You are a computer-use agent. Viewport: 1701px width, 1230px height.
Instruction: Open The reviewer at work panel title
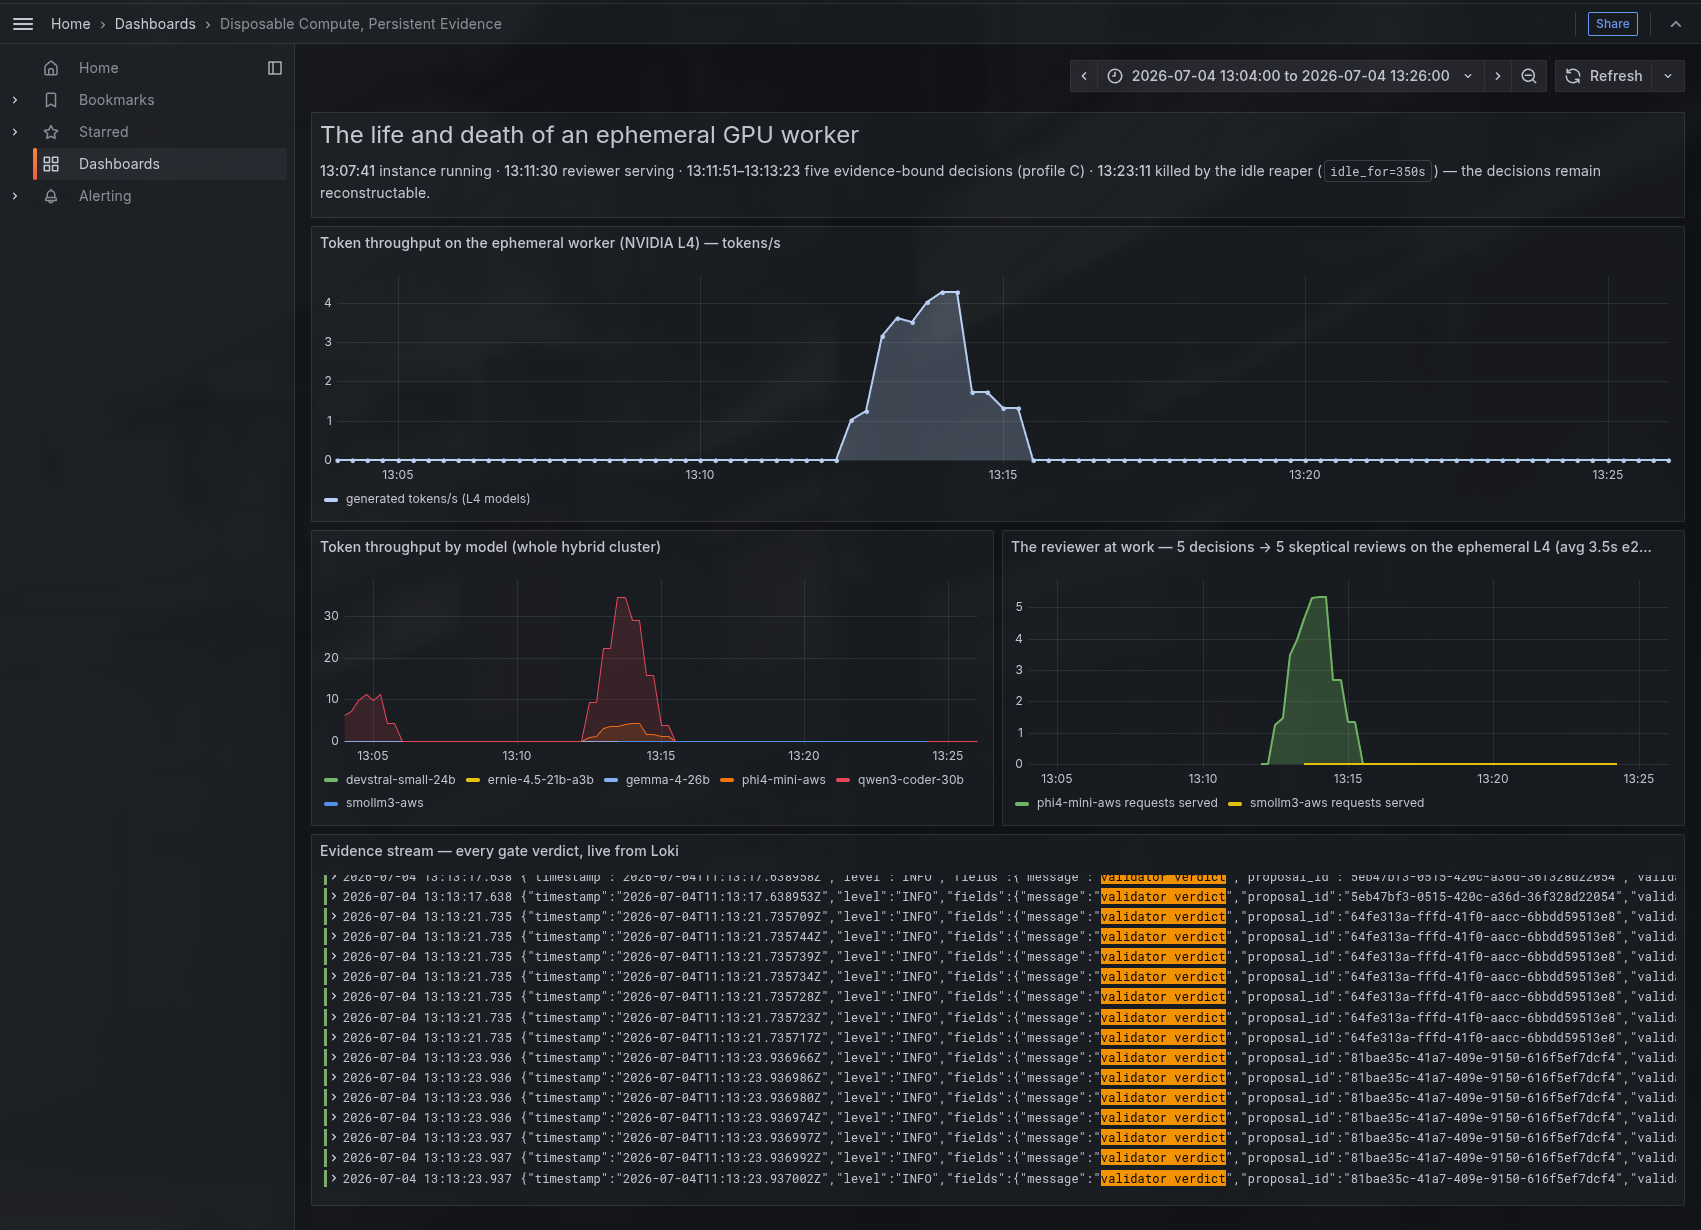[x=1331, y=547]
